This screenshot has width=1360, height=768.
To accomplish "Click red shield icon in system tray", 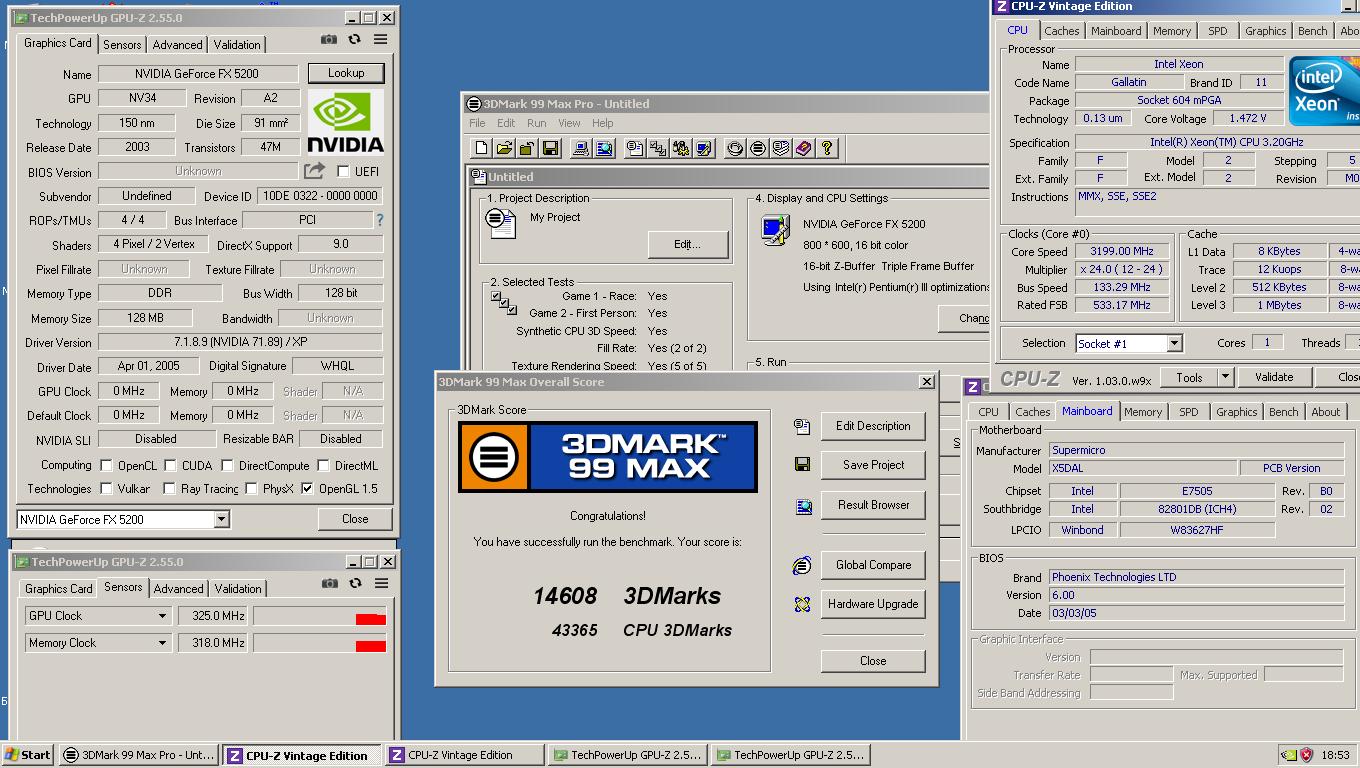I will pos(1306,755).
